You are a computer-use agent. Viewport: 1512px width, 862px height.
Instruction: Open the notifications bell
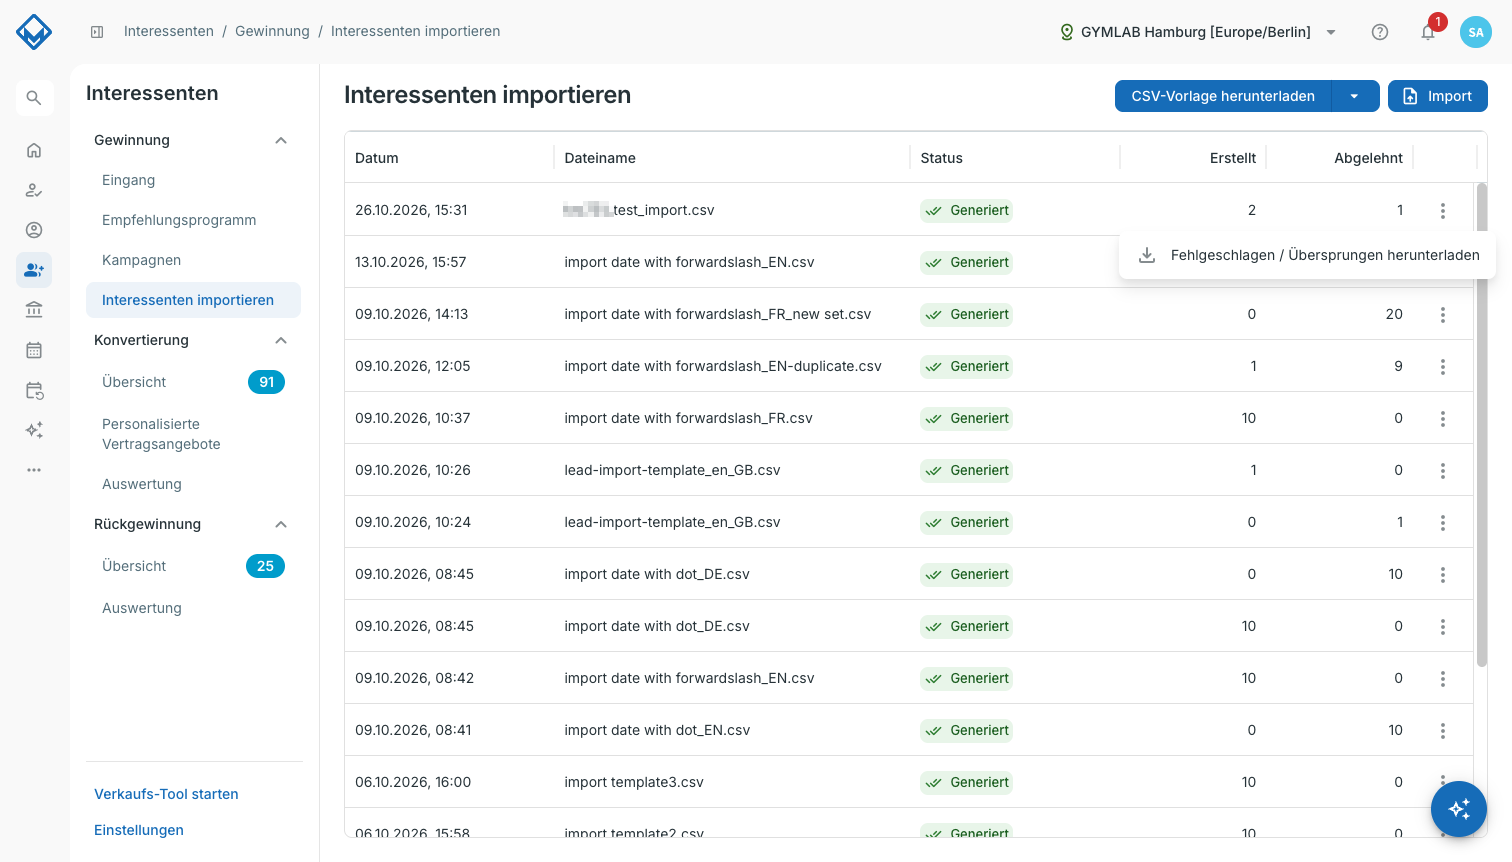click(x=1428, y=32)
